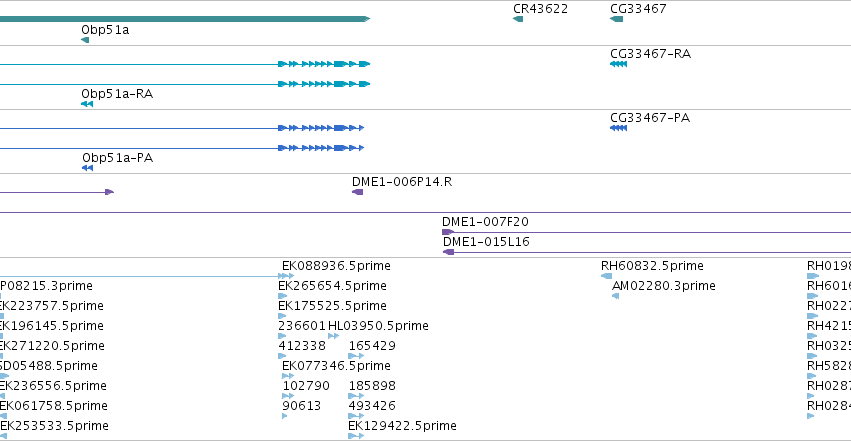Select the EK175525.5prime EST label
The image size is (851, 441).
332,306
